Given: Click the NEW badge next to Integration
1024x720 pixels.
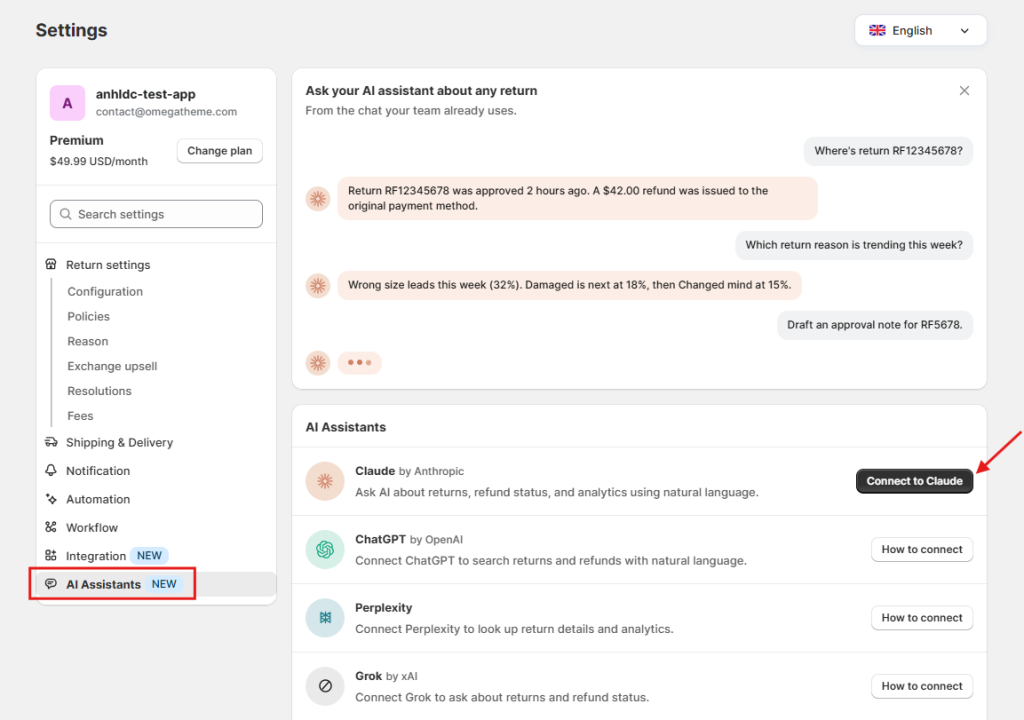Looking at the screenshot, I should (149, 555).
